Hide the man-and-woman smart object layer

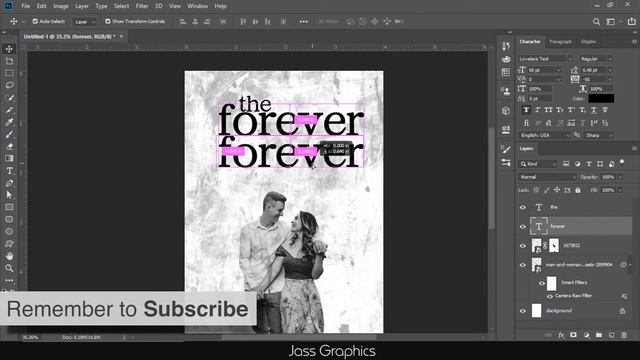pyautogui.click(x=523, y=265)
